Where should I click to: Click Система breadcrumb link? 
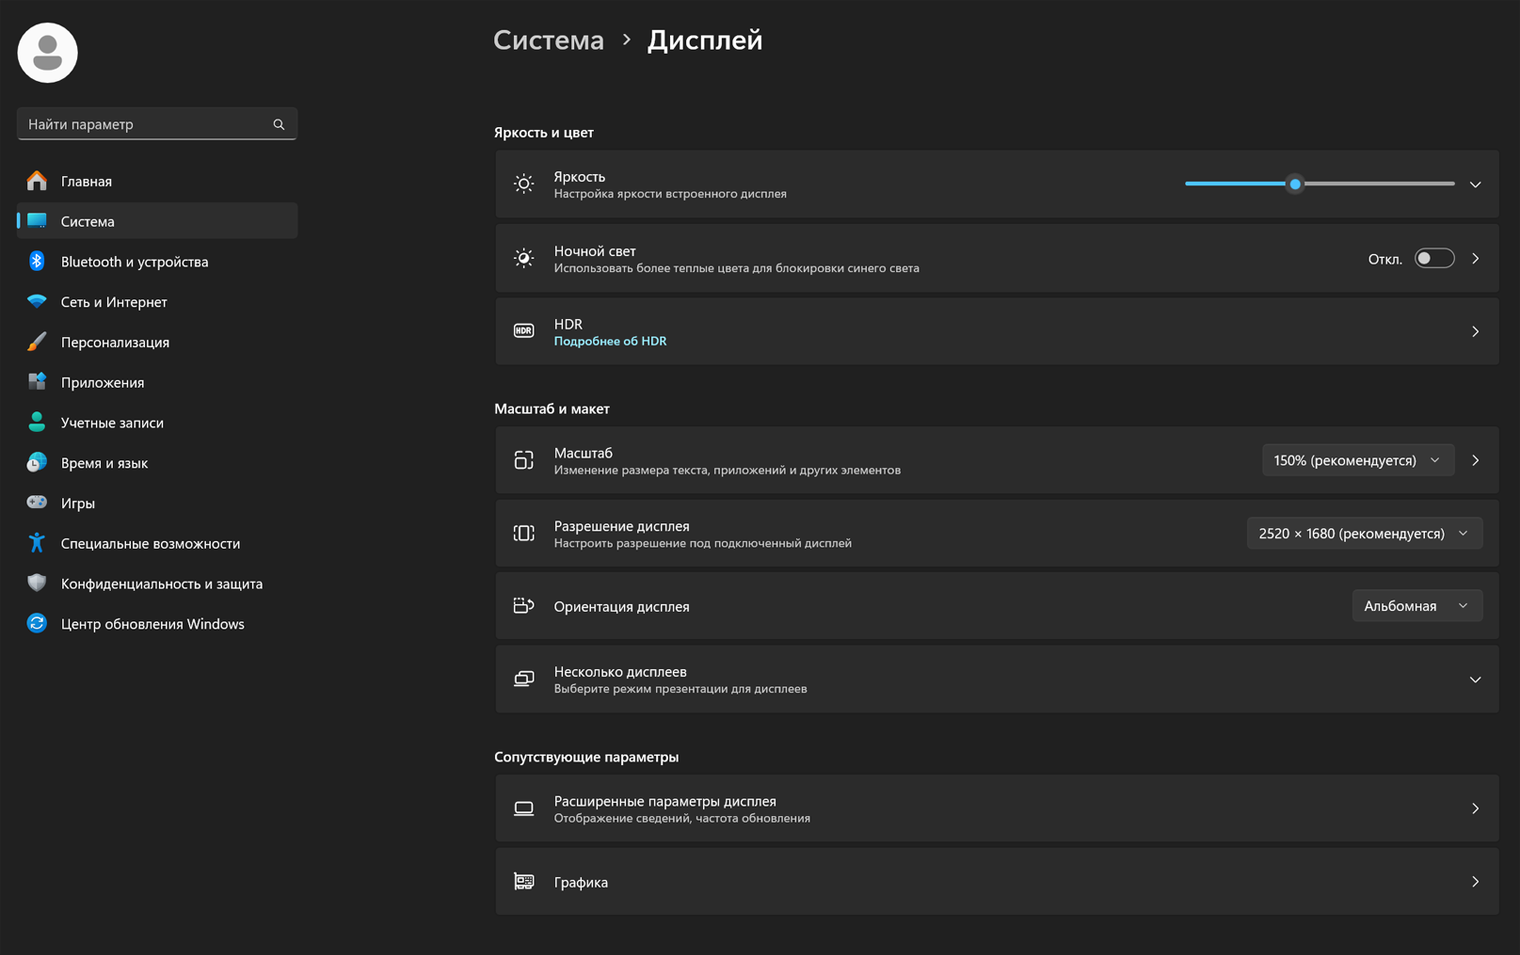click(x=549, y=40)
